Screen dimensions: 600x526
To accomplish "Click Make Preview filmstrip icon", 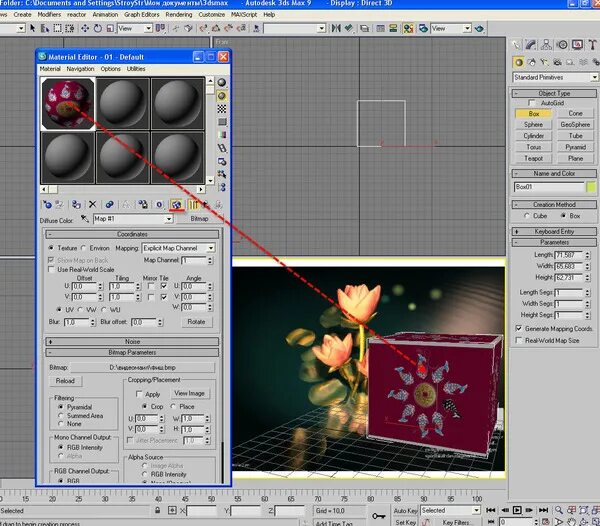I will point(222,148).
